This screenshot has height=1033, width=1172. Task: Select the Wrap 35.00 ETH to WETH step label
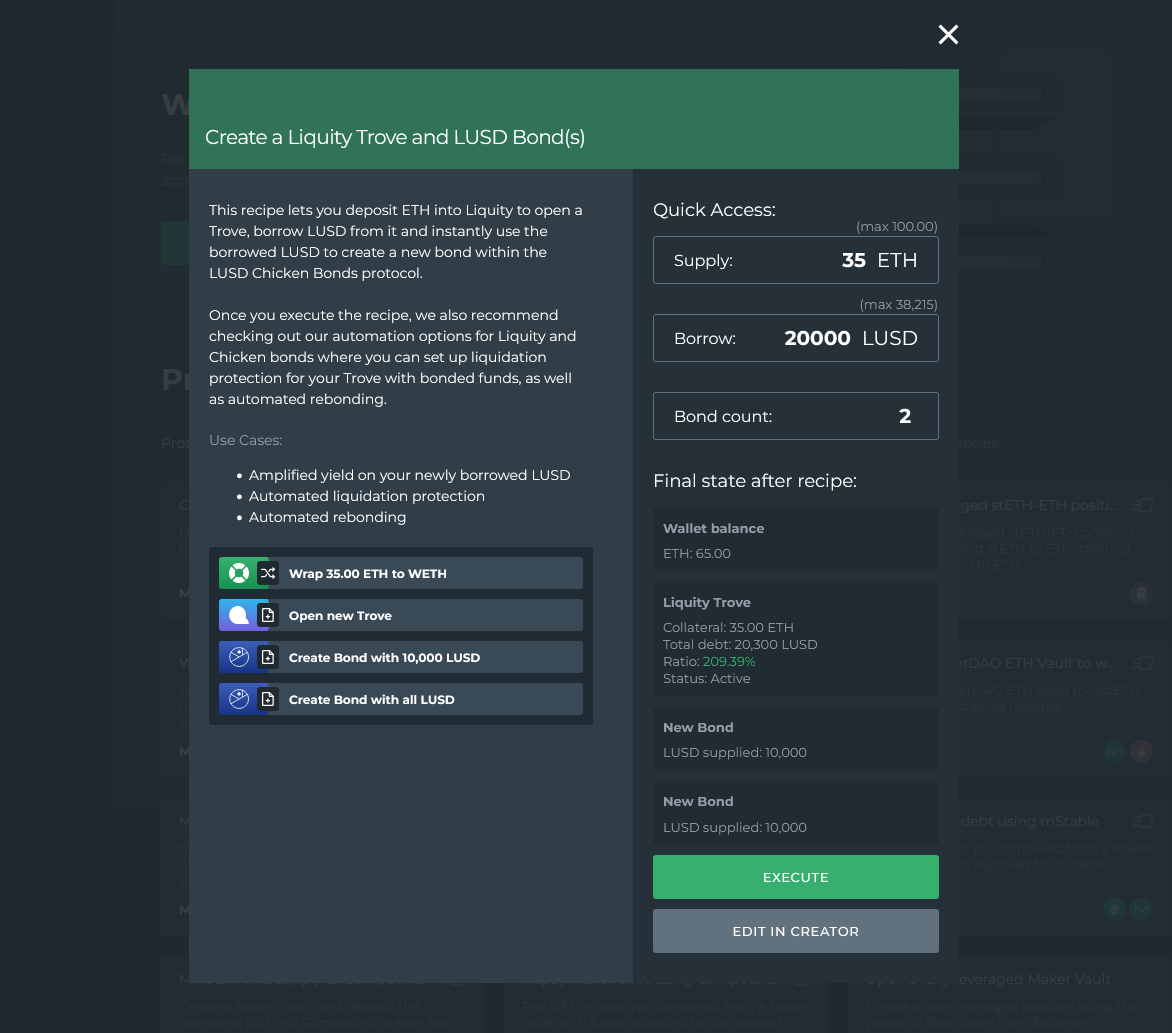tap(368, 573)
